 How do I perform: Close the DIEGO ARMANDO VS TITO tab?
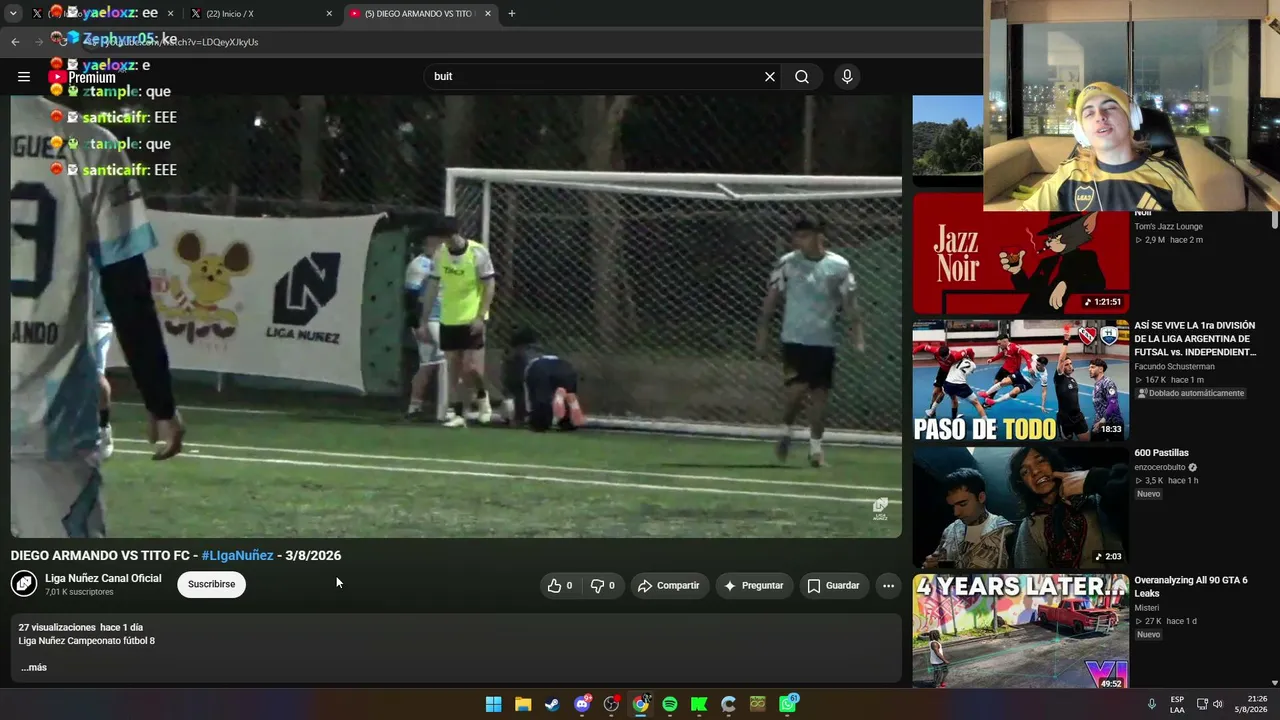coord(488,14)
